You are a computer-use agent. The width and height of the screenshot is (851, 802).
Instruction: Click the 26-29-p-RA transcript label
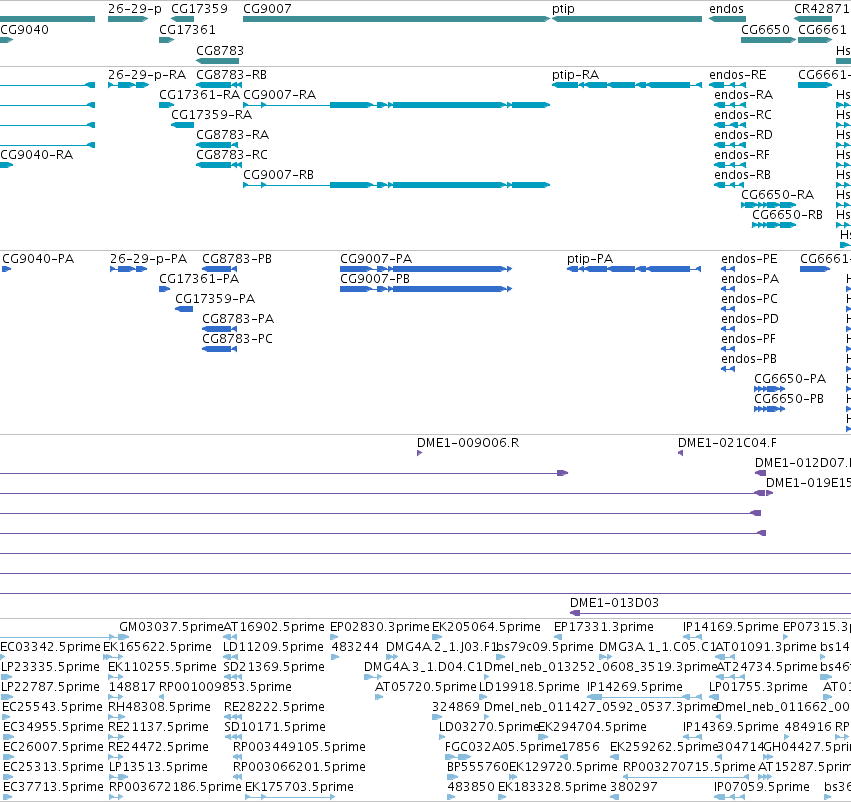click(x=147, y=75)
